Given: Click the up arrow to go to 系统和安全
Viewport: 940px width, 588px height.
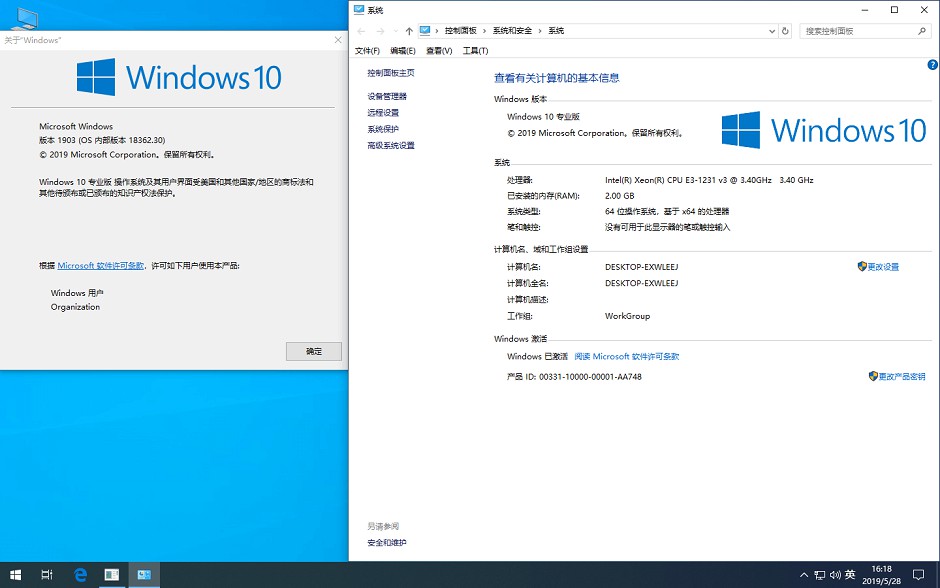Looking at the screenshot, I should click(x=407, y=30).
